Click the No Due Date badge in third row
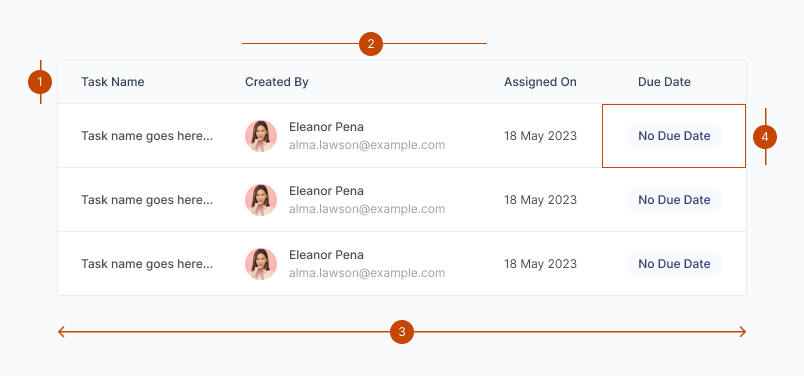The height and width of the screenshot is (376, 804). (674, 264)
